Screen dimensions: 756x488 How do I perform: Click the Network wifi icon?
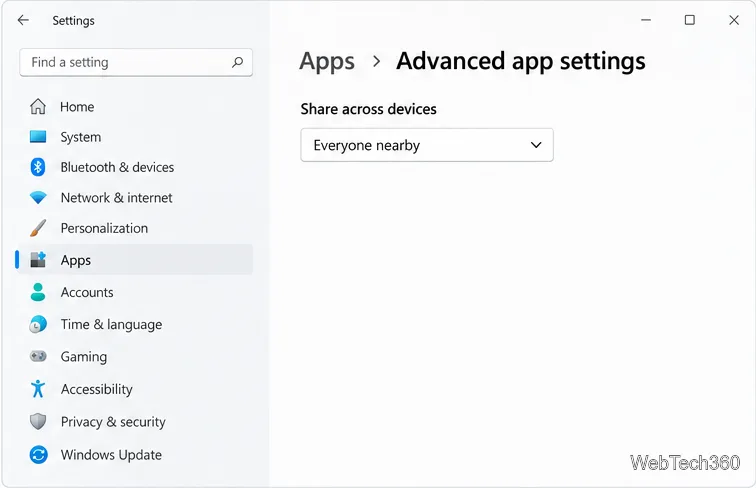coord(38,198)
